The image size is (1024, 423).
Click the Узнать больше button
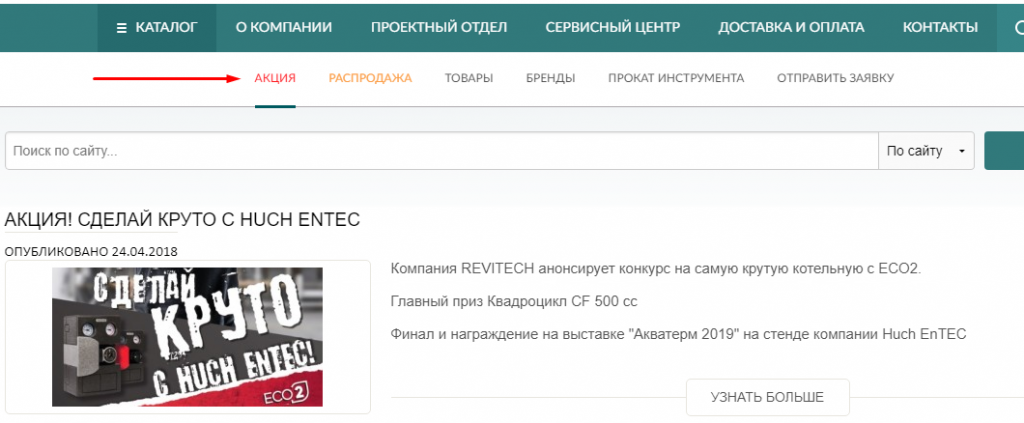coord(767,397)
